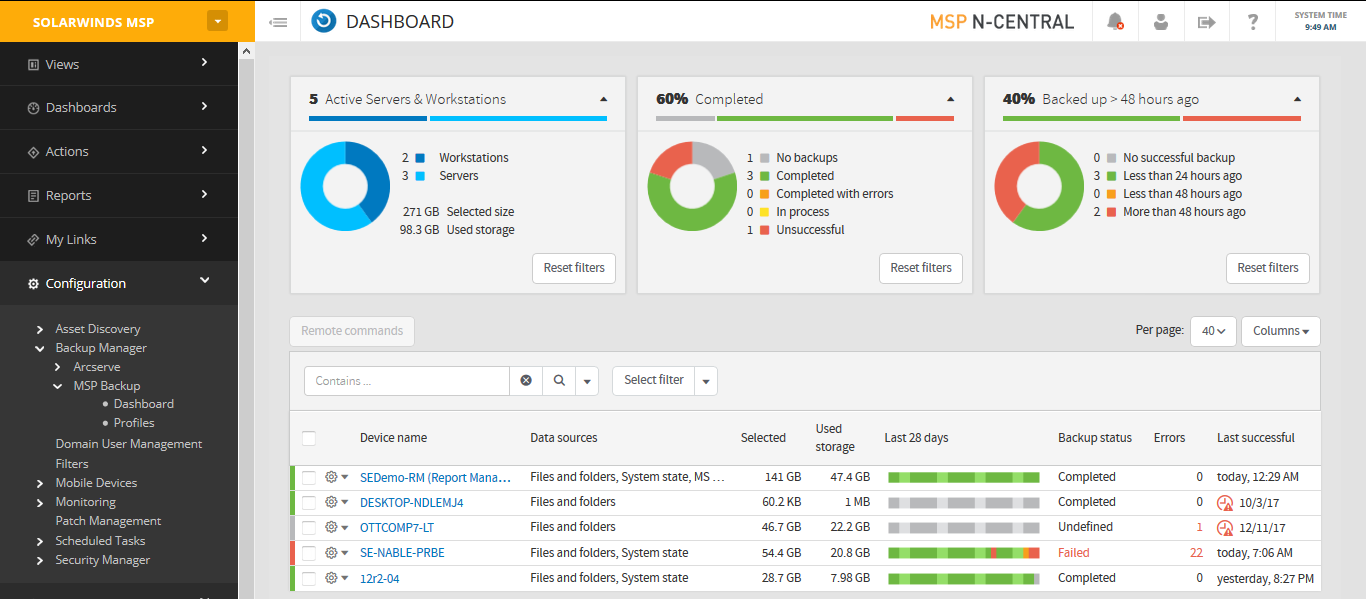Open device link SE-NABLE-PRBE
The width and height of the screenshot is (1366, 599).
coord(402,552)
